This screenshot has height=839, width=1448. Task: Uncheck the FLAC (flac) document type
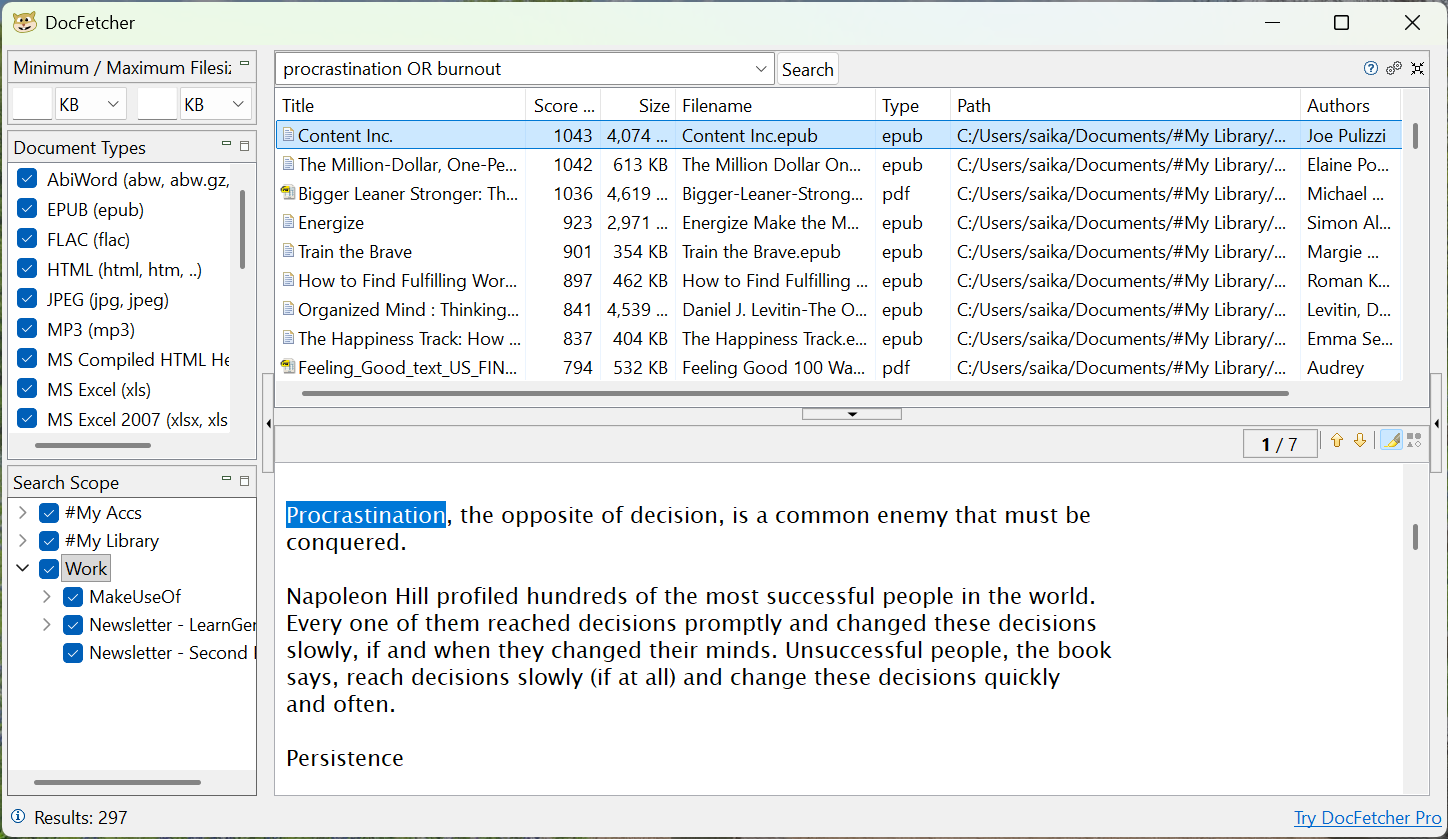point(28,240)
